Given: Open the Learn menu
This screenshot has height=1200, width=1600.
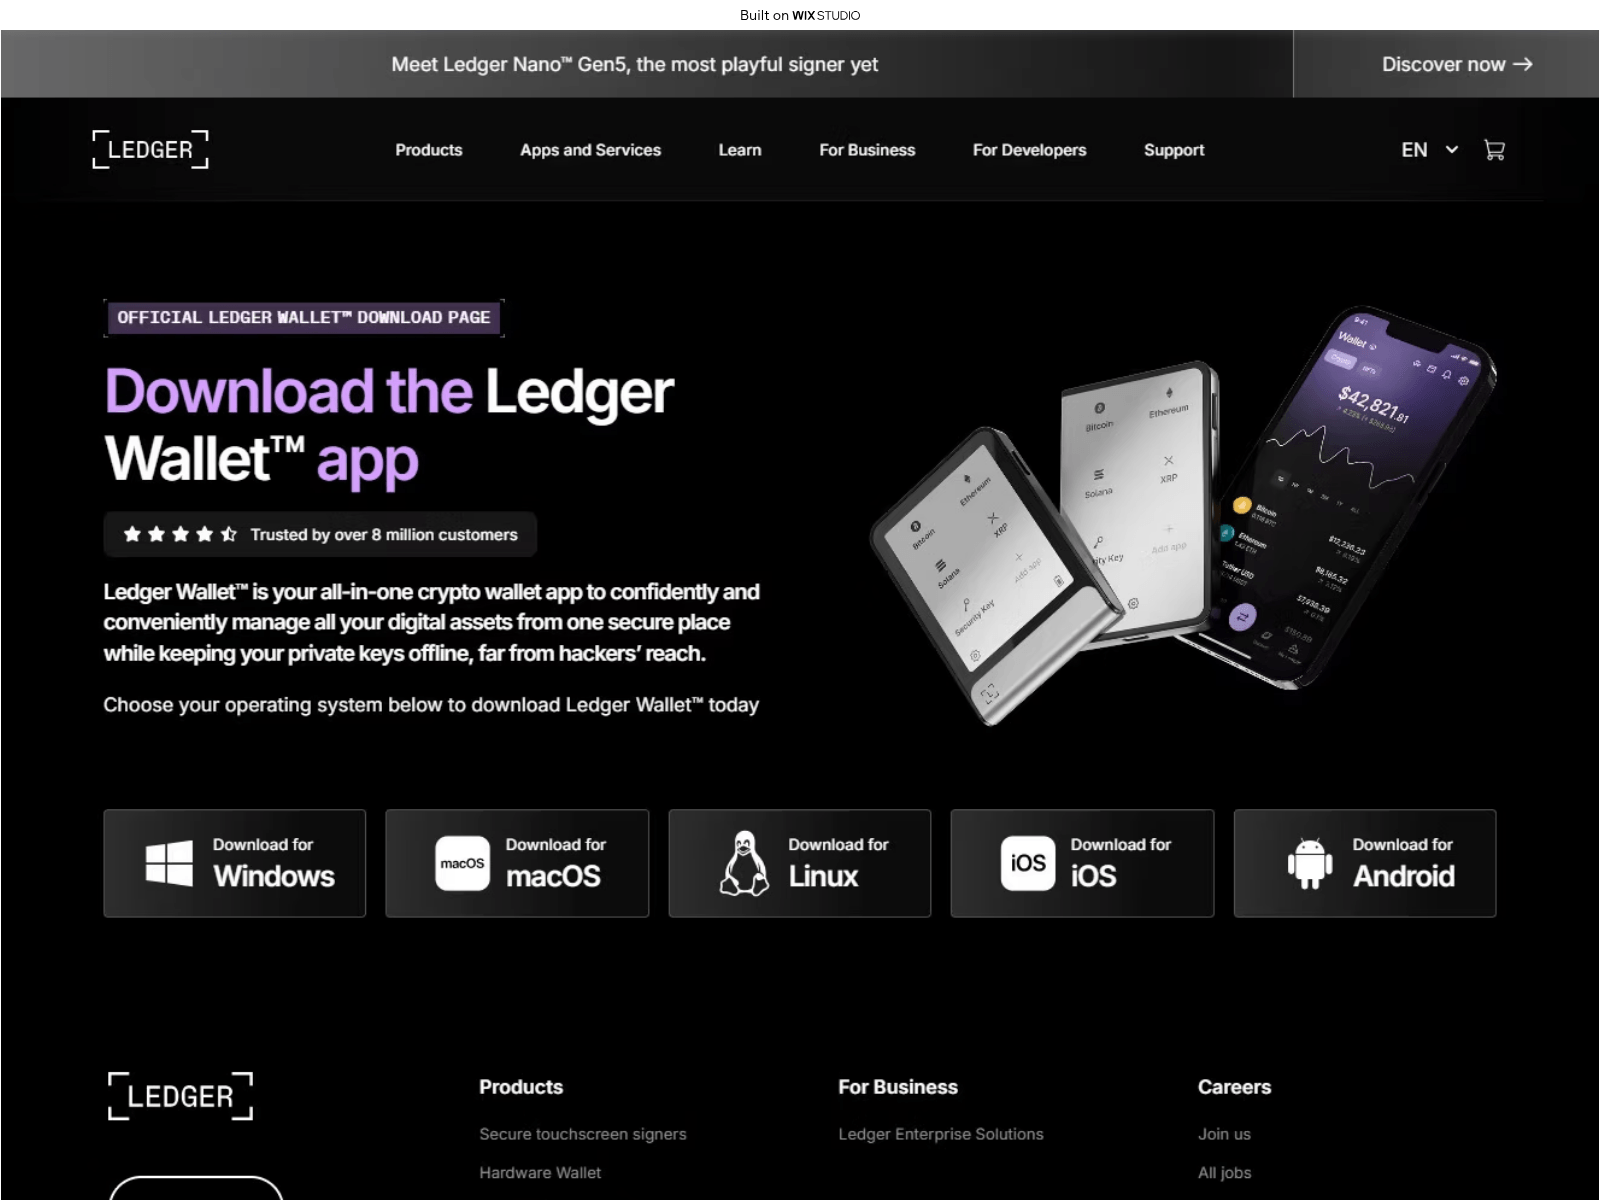Looking at the screenshot, I should 740,150.
